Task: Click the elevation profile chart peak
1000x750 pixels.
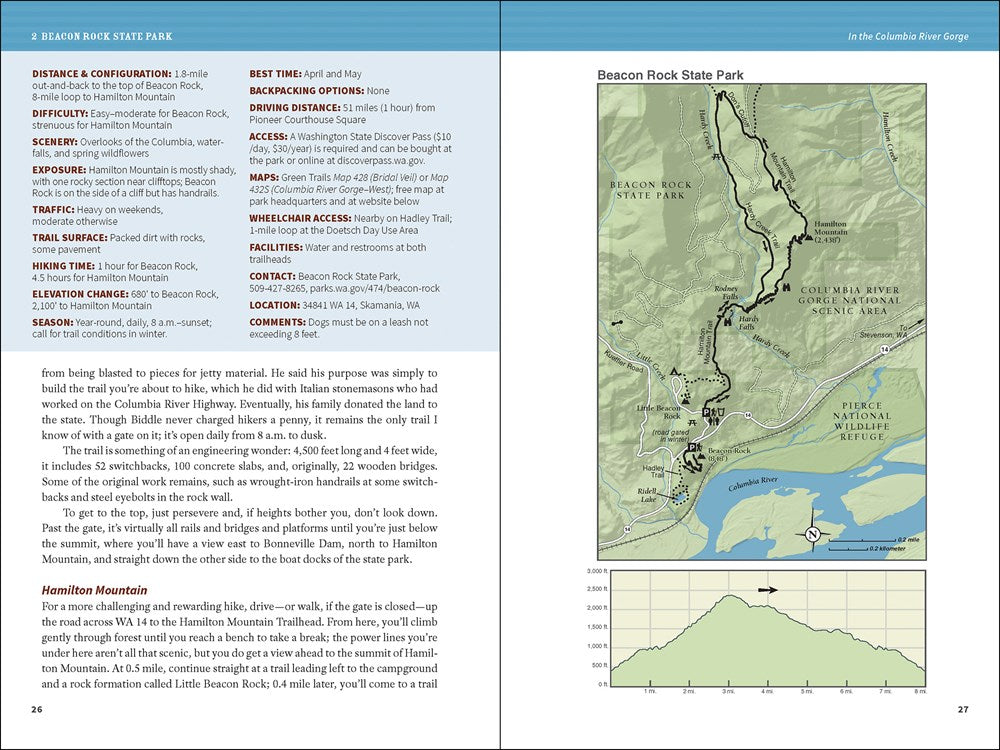Action: (x=729, y=596)
